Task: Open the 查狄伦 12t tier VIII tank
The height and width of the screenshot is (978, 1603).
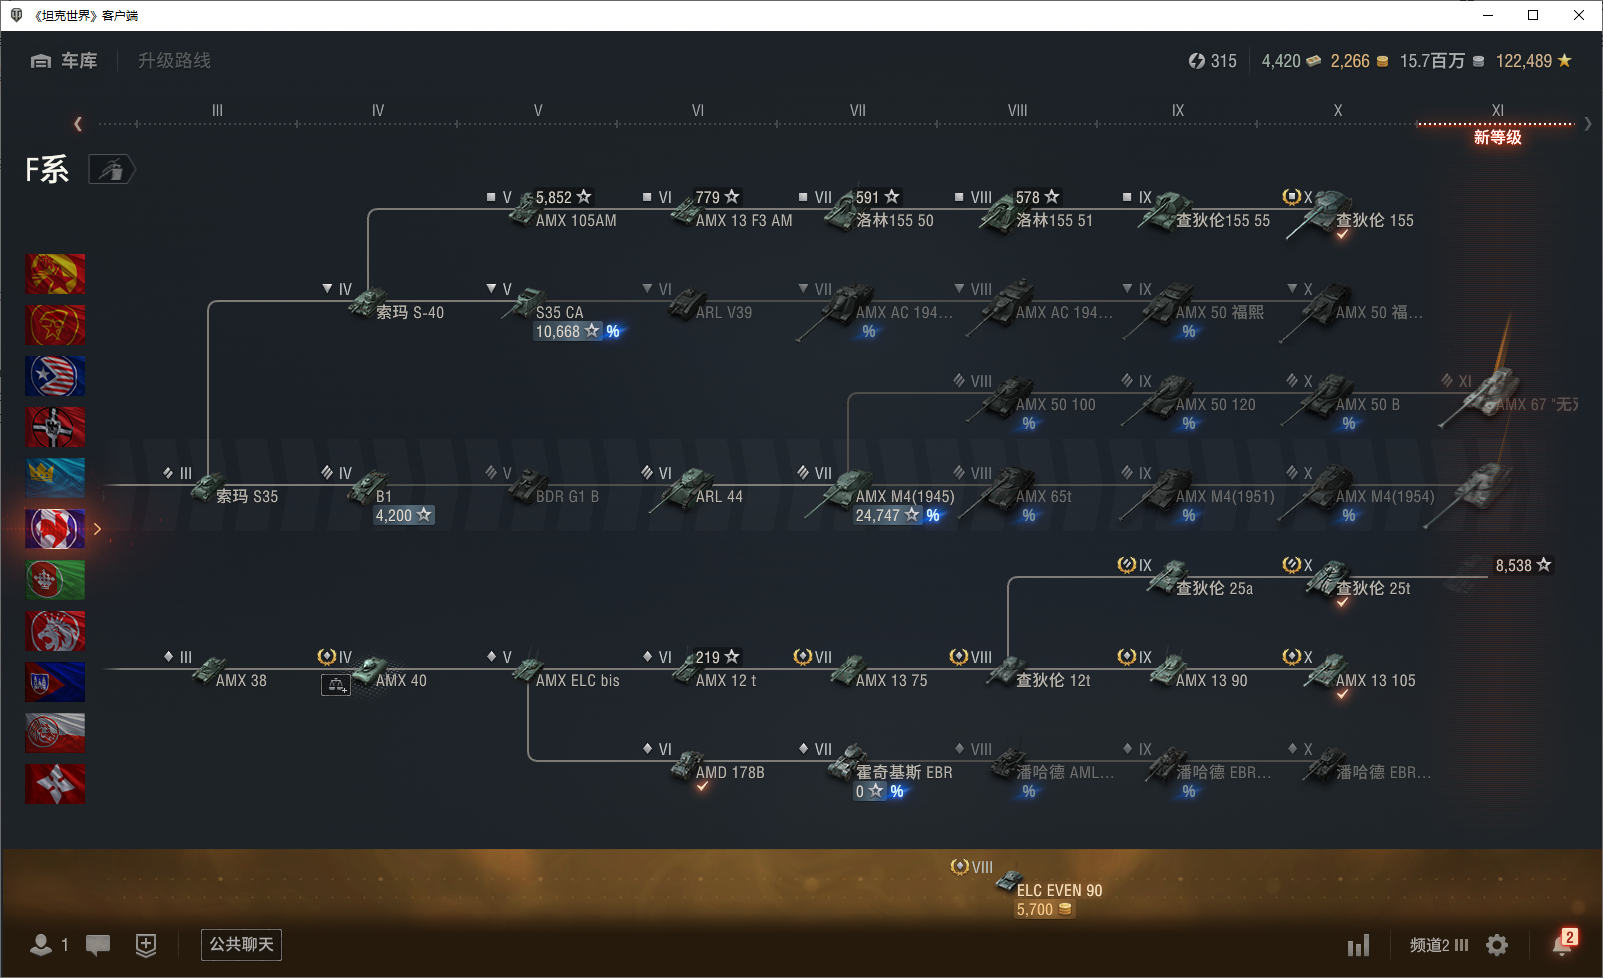Action: pos(1039,670)
